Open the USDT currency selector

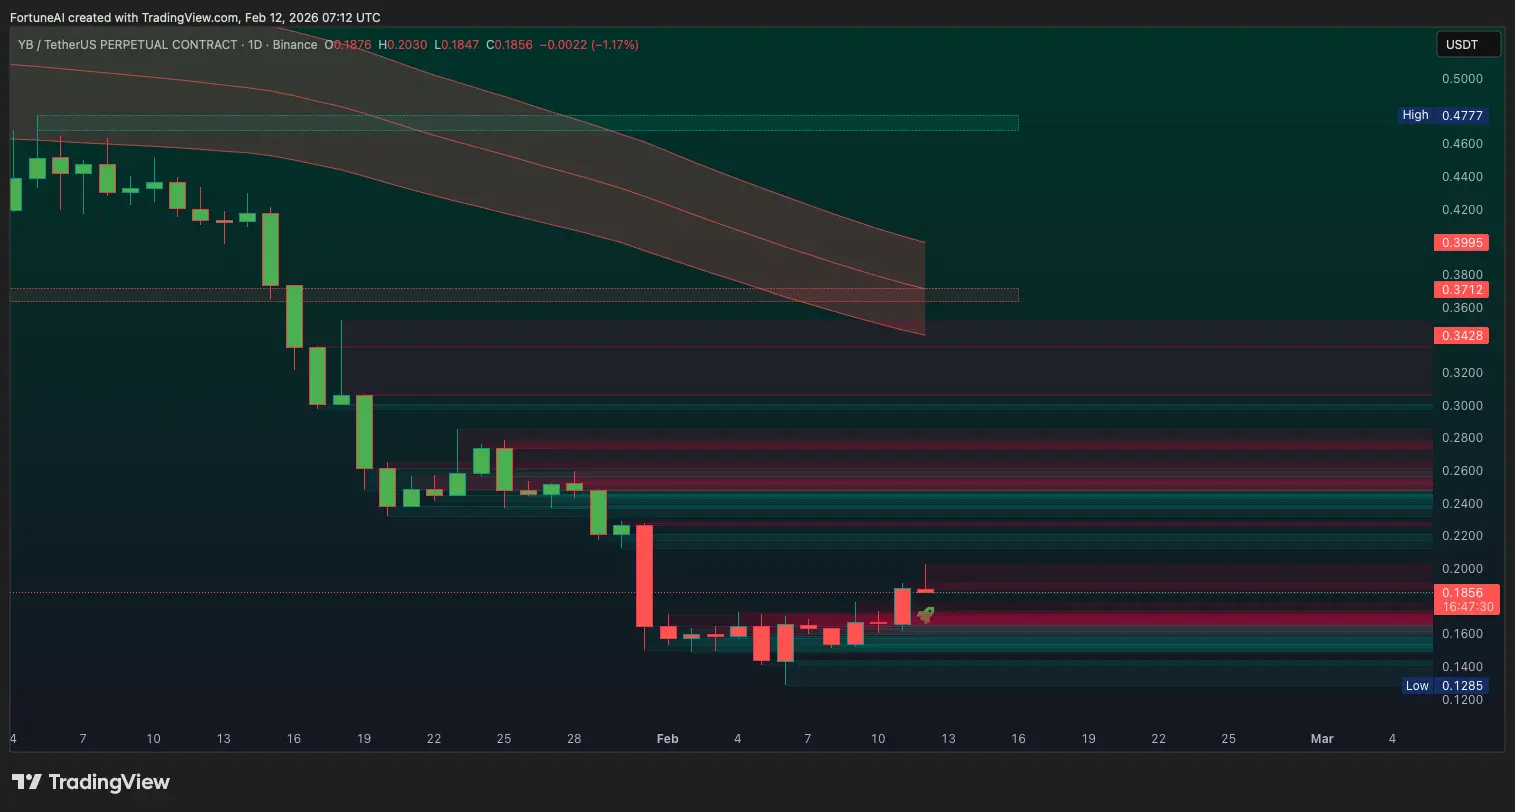[x=1468, y=44]
